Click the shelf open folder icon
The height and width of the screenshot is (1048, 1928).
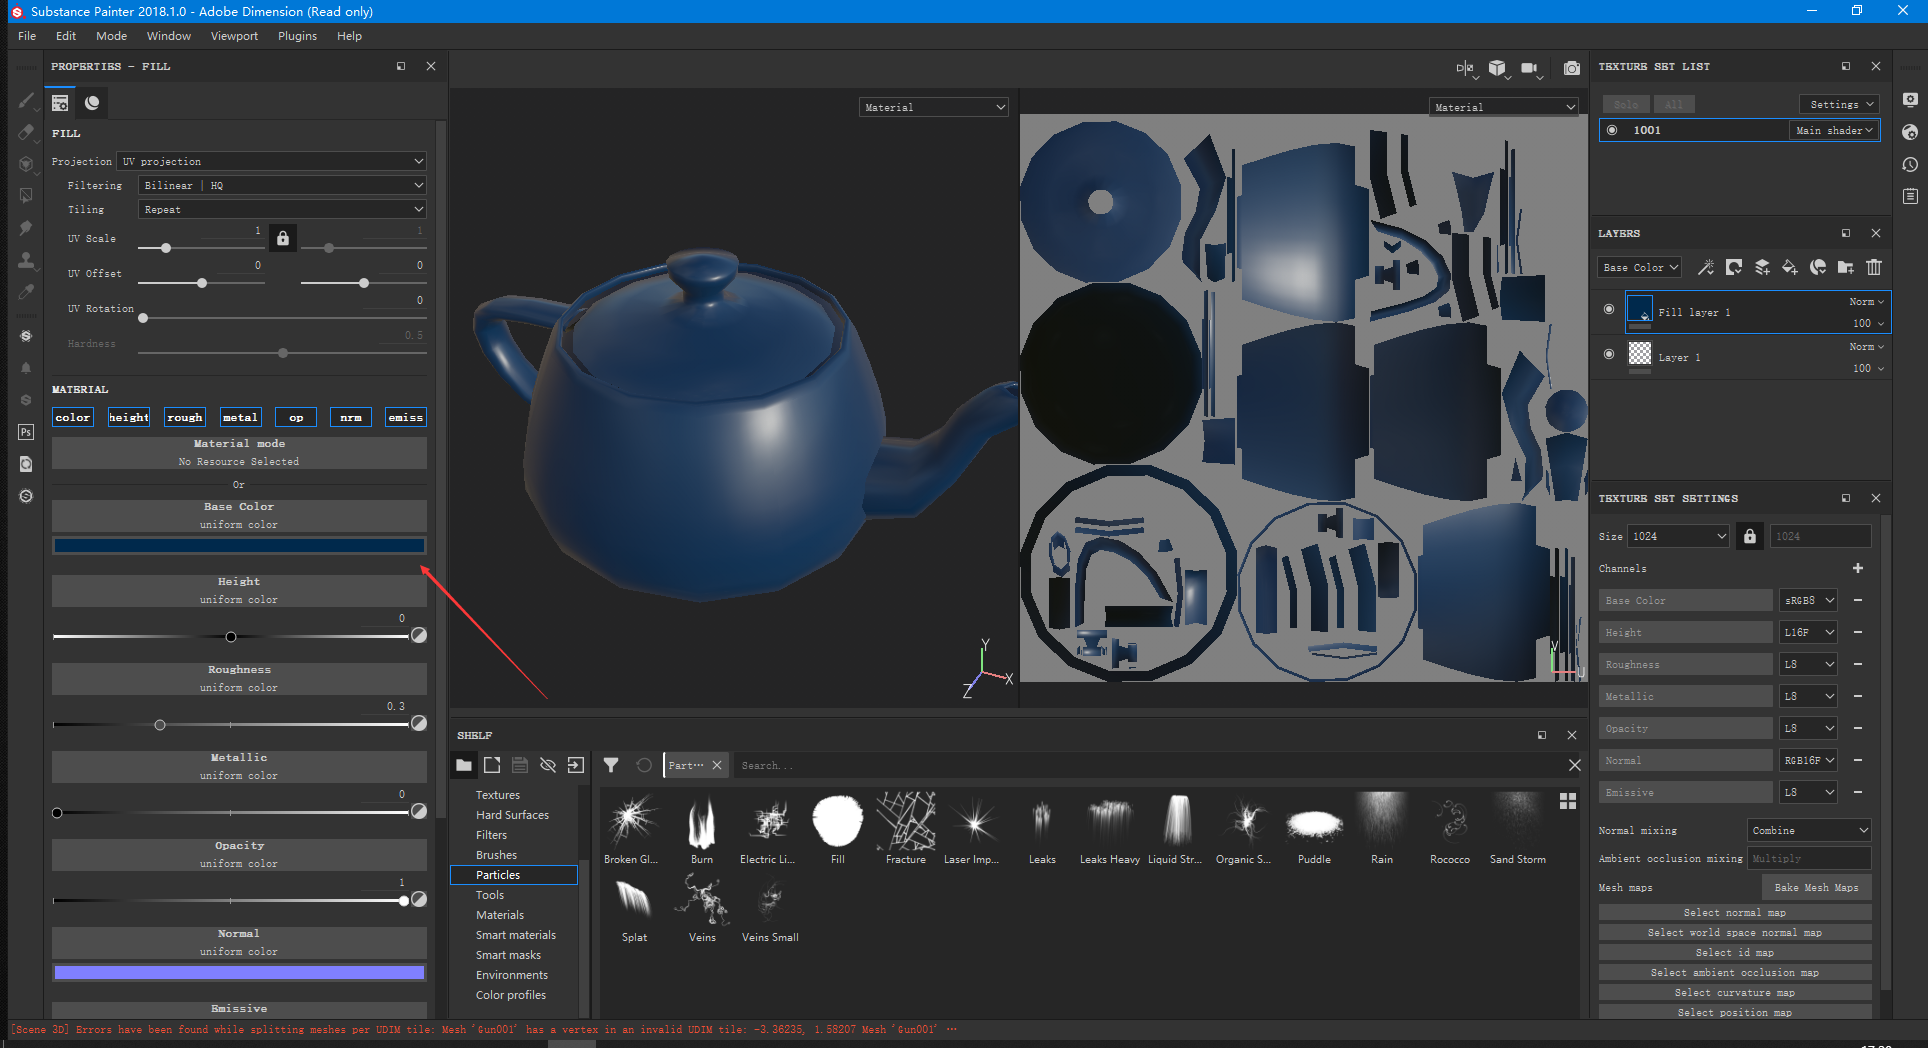point(464,765)
